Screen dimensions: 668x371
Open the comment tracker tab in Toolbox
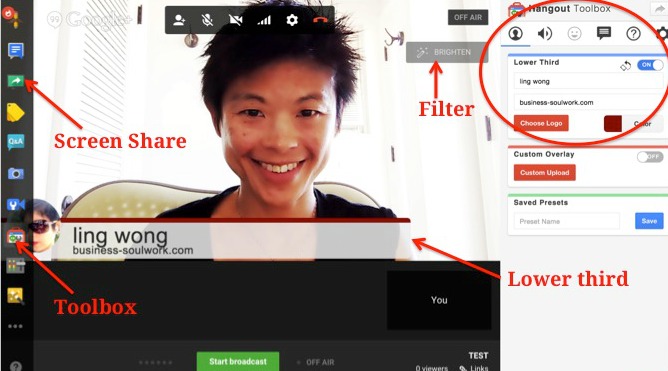pyautogui.click(x=604, y=33)
